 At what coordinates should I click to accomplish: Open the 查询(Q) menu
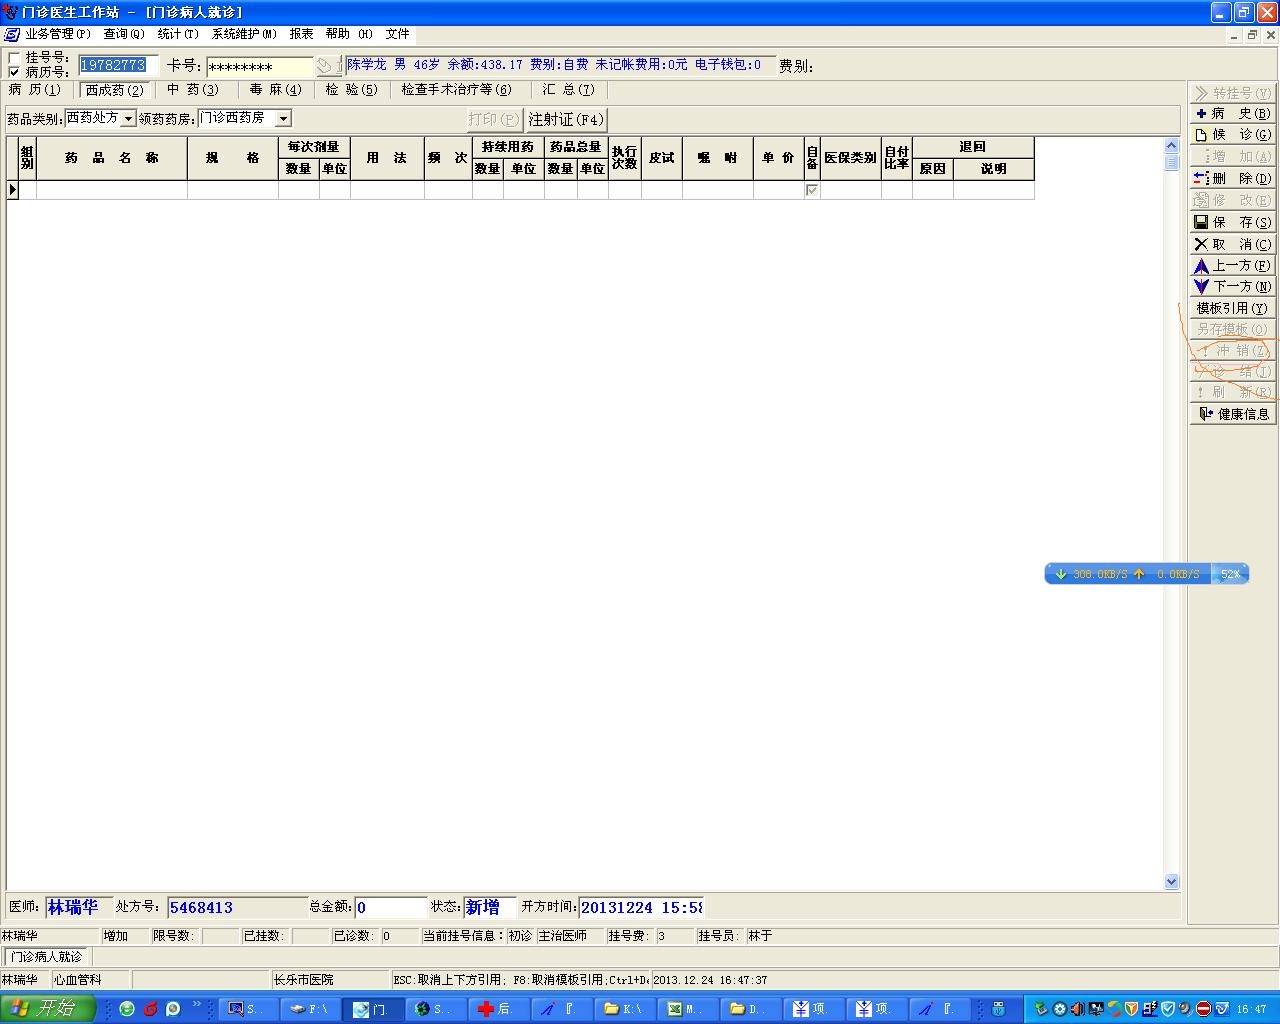(x=124, y=34)
